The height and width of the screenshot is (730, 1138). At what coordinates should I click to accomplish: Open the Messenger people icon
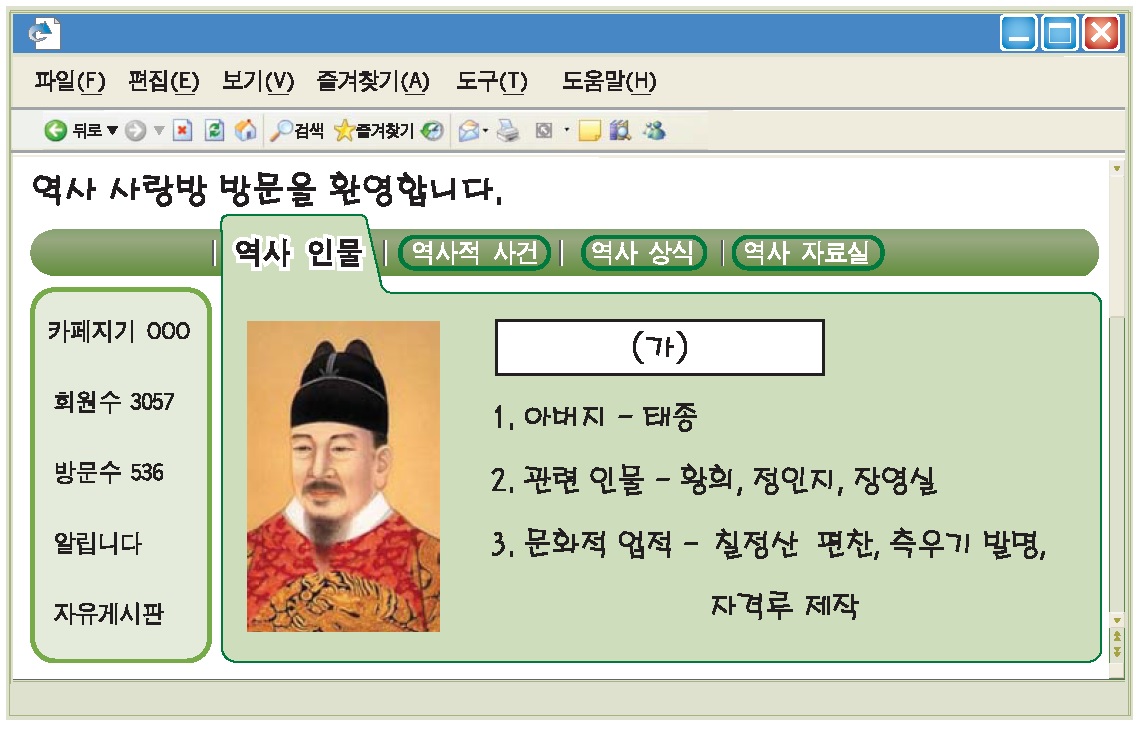tap(654, 131)
